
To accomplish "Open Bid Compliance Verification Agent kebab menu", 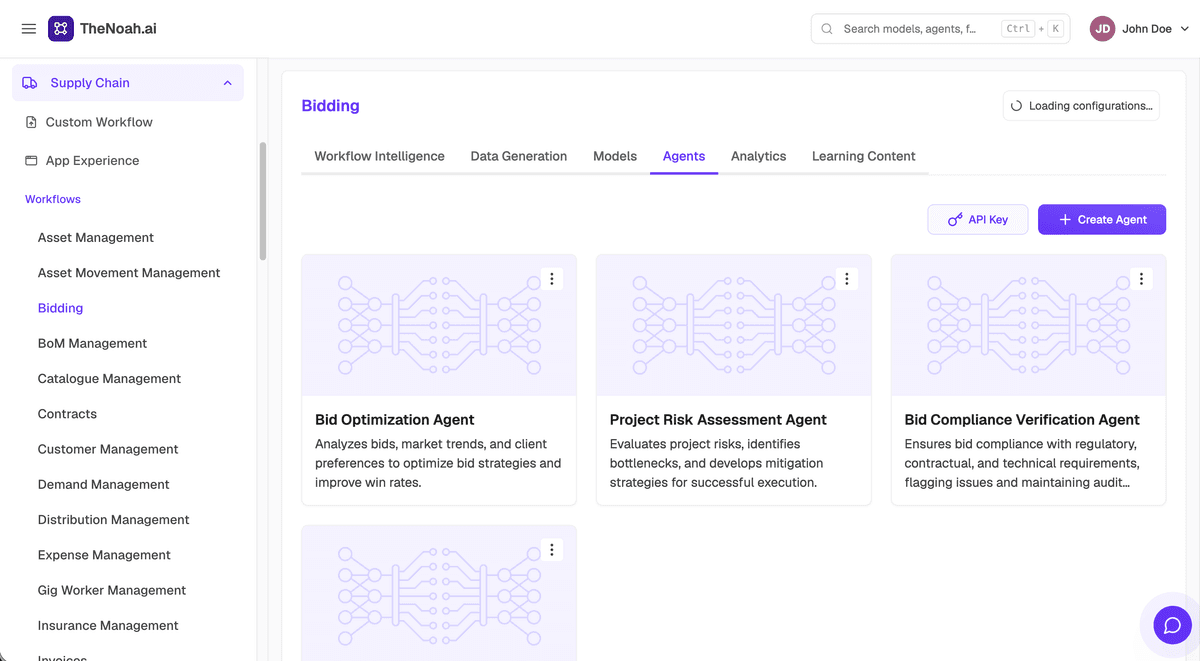I will tap(1141, 280).
